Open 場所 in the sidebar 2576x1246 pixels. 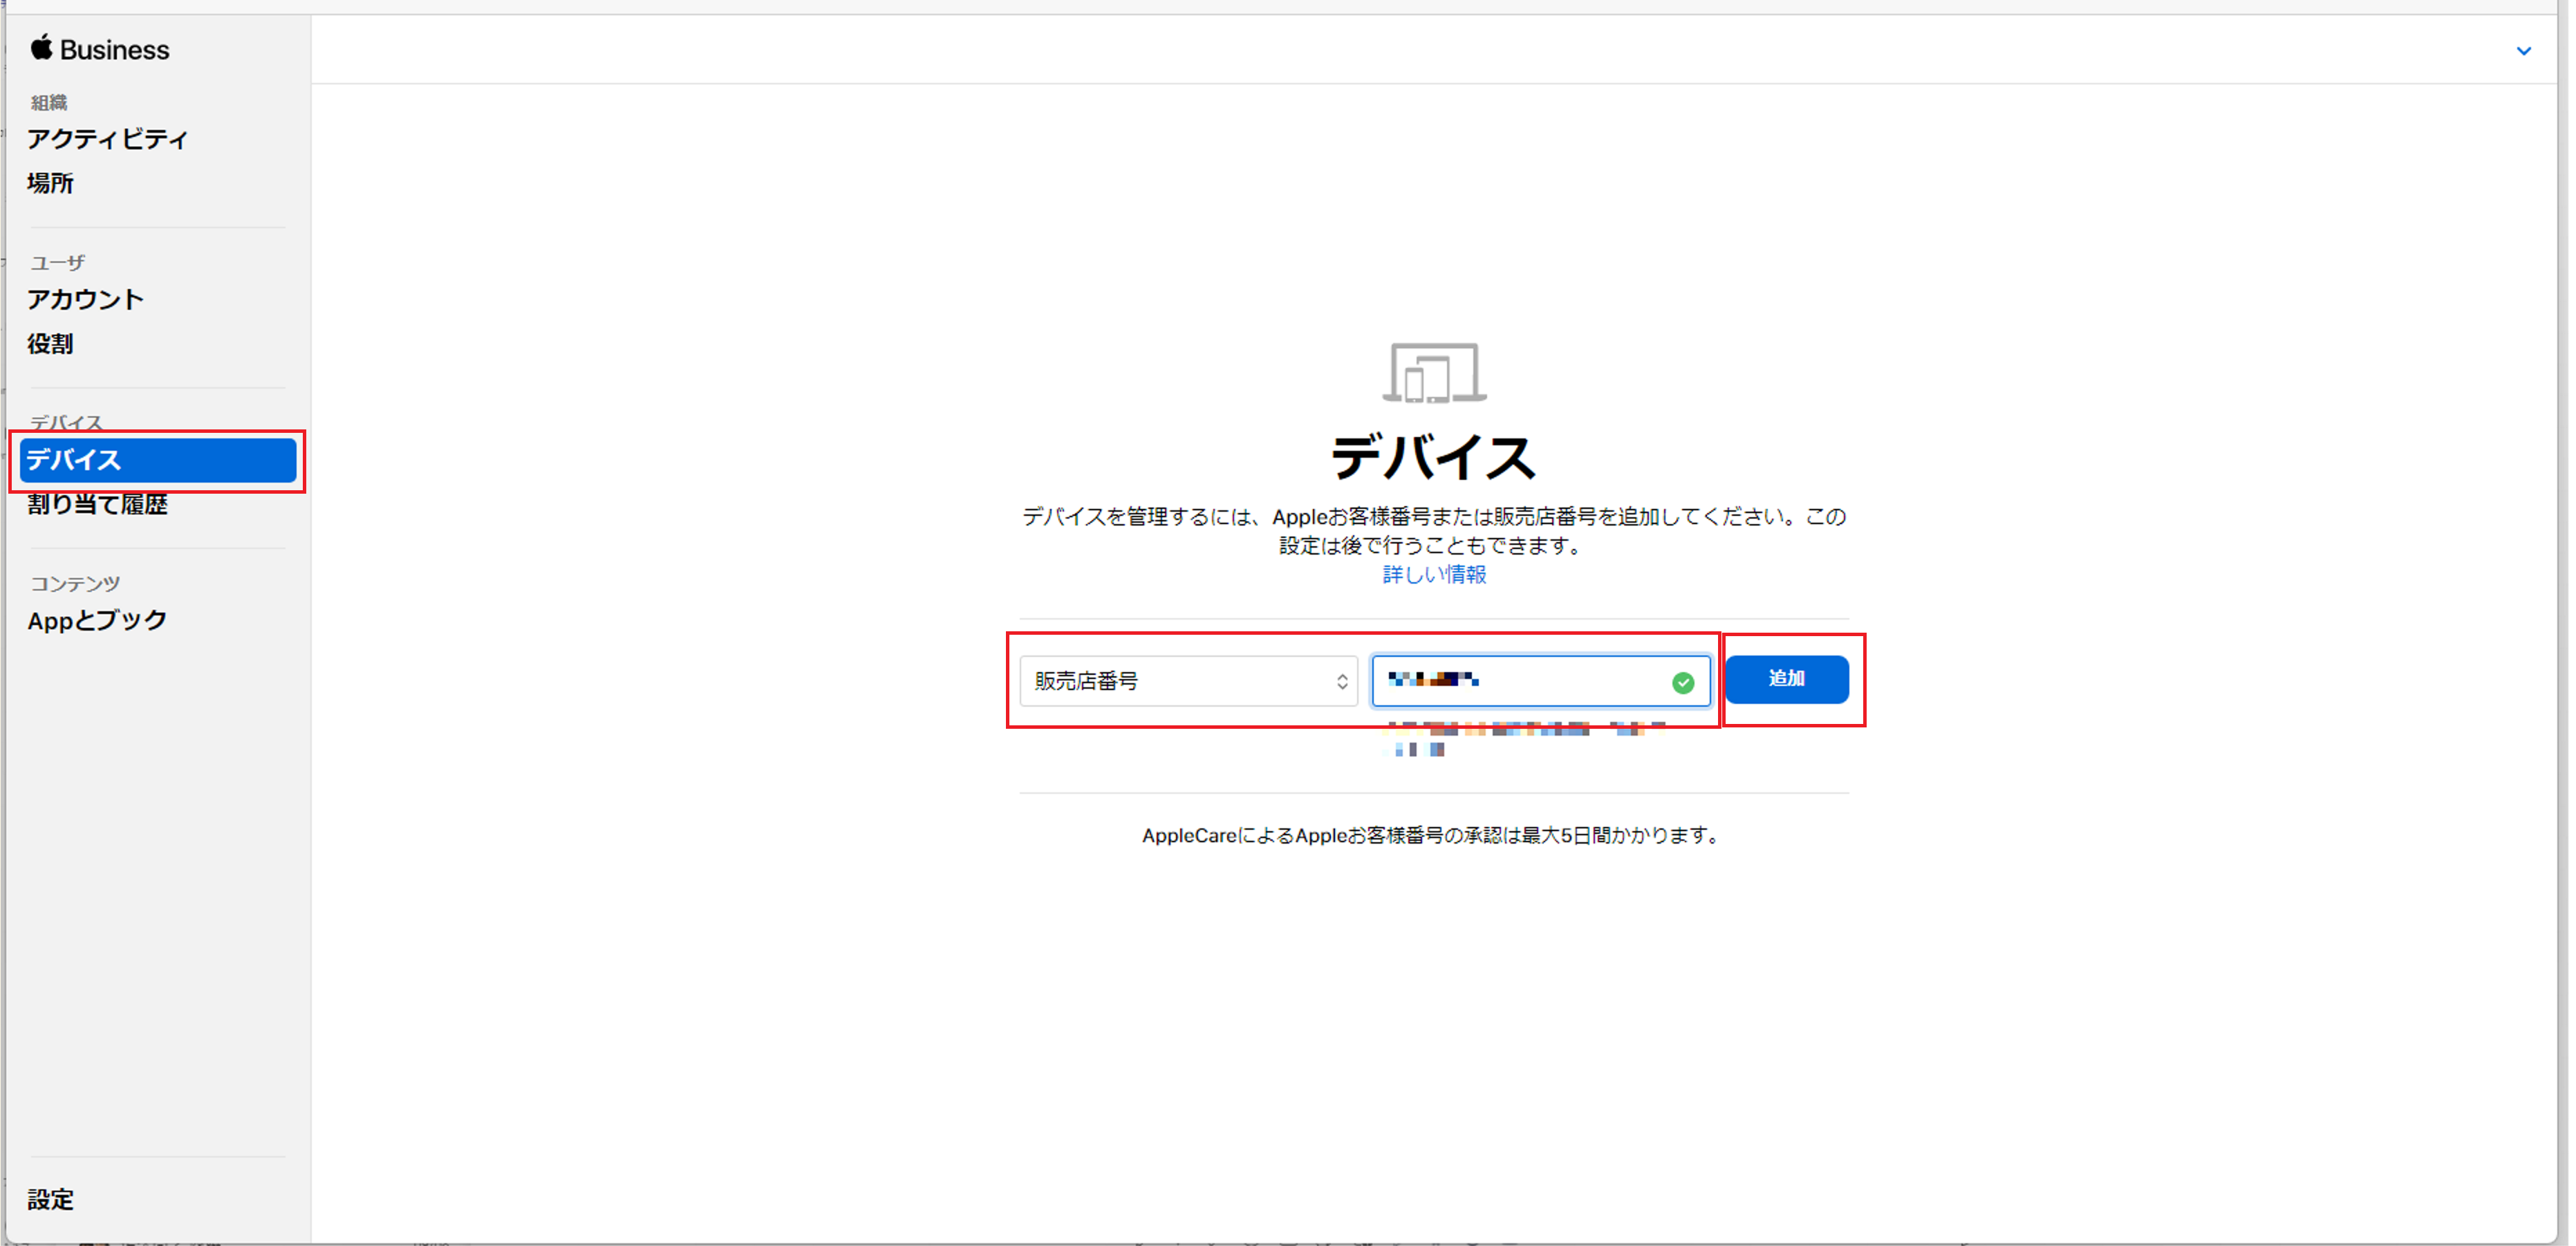(50, 183)
